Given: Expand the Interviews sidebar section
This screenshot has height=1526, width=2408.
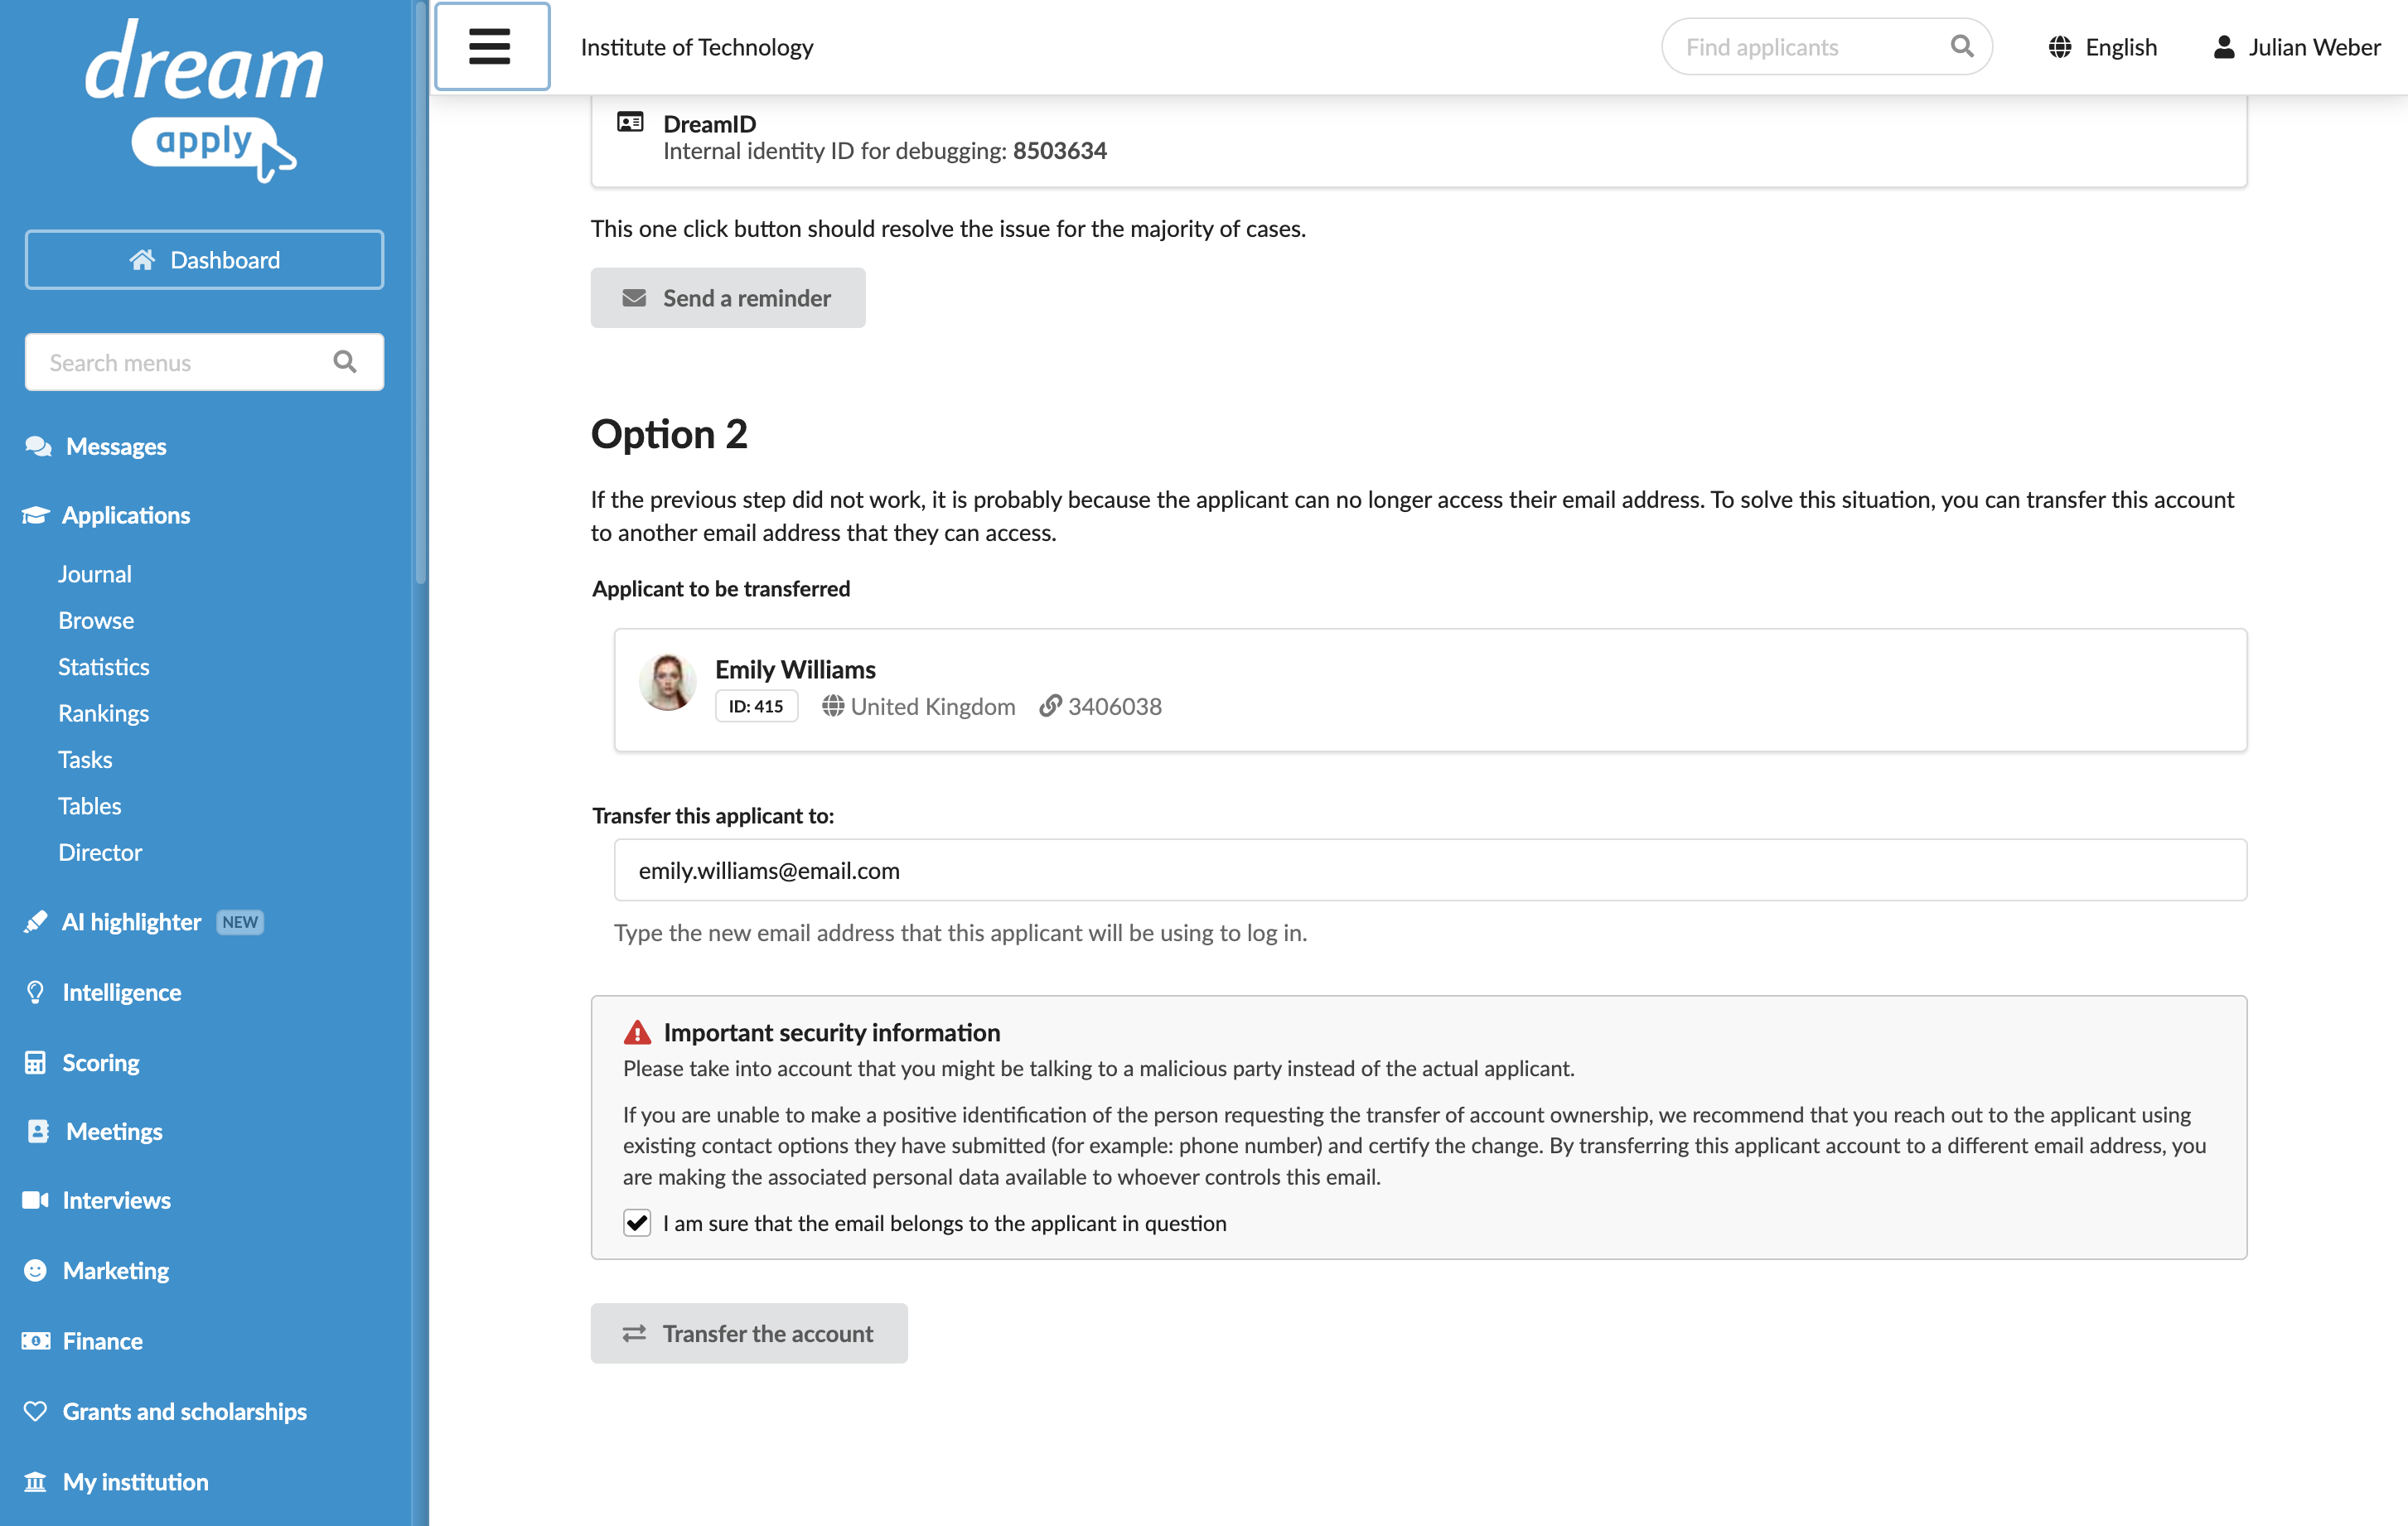Looking at the screenshot, I should coord(116,1200).
